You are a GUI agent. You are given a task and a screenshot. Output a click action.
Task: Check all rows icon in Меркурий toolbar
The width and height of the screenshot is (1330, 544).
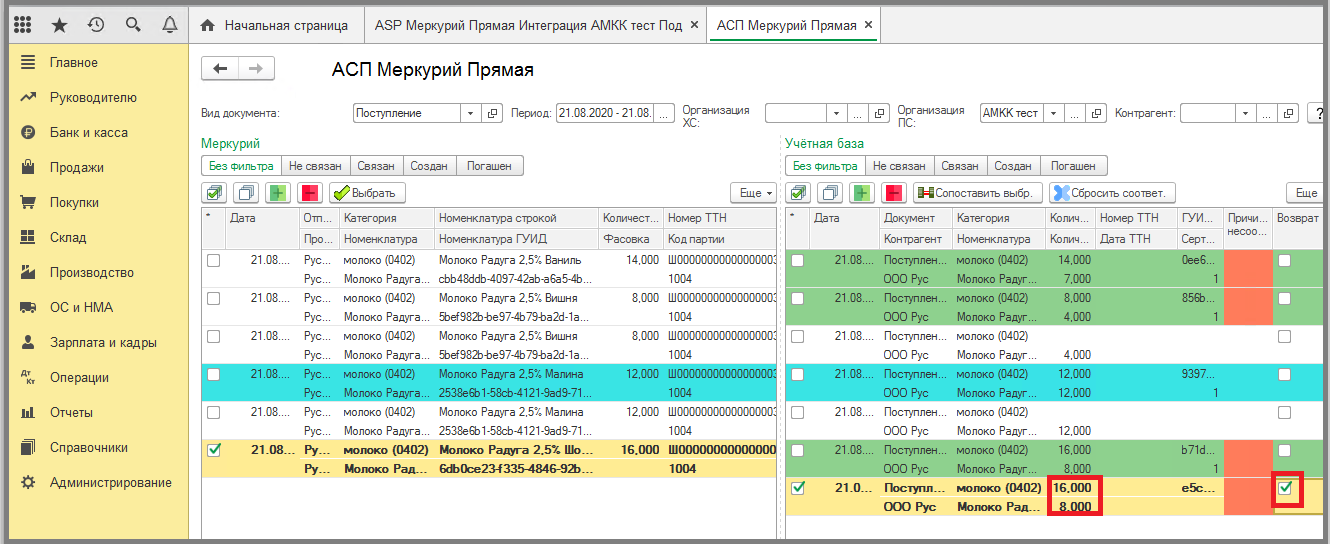214,192
